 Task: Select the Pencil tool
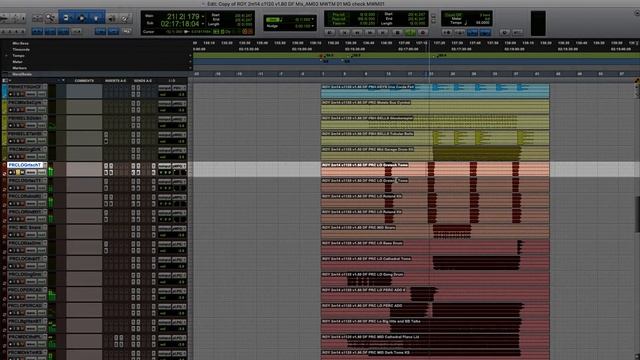coord(125,18)
